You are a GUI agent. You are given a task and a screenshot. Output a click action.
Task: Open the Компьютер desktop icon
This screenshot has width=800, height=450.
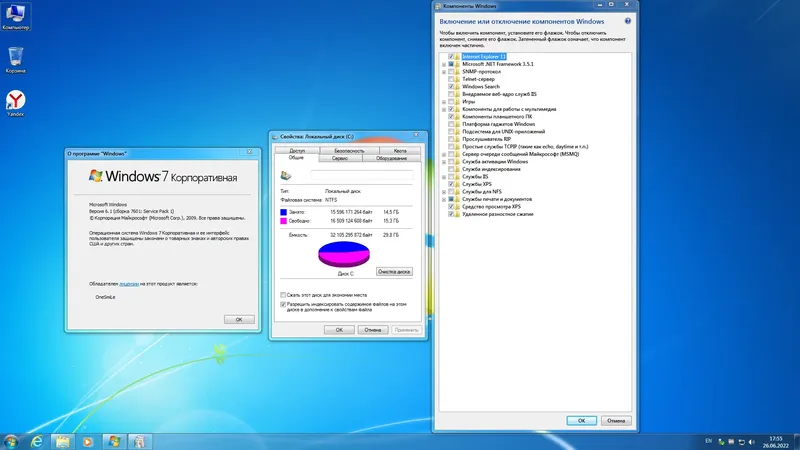point(15,16)
